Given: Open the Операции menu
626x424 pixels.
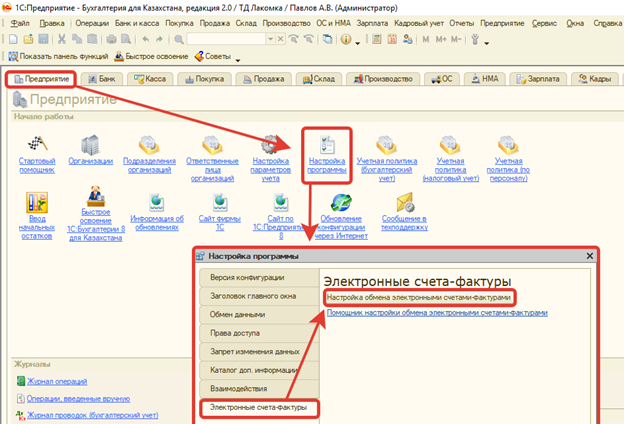Looking at the screenshot, I should (x=92, y=23).
